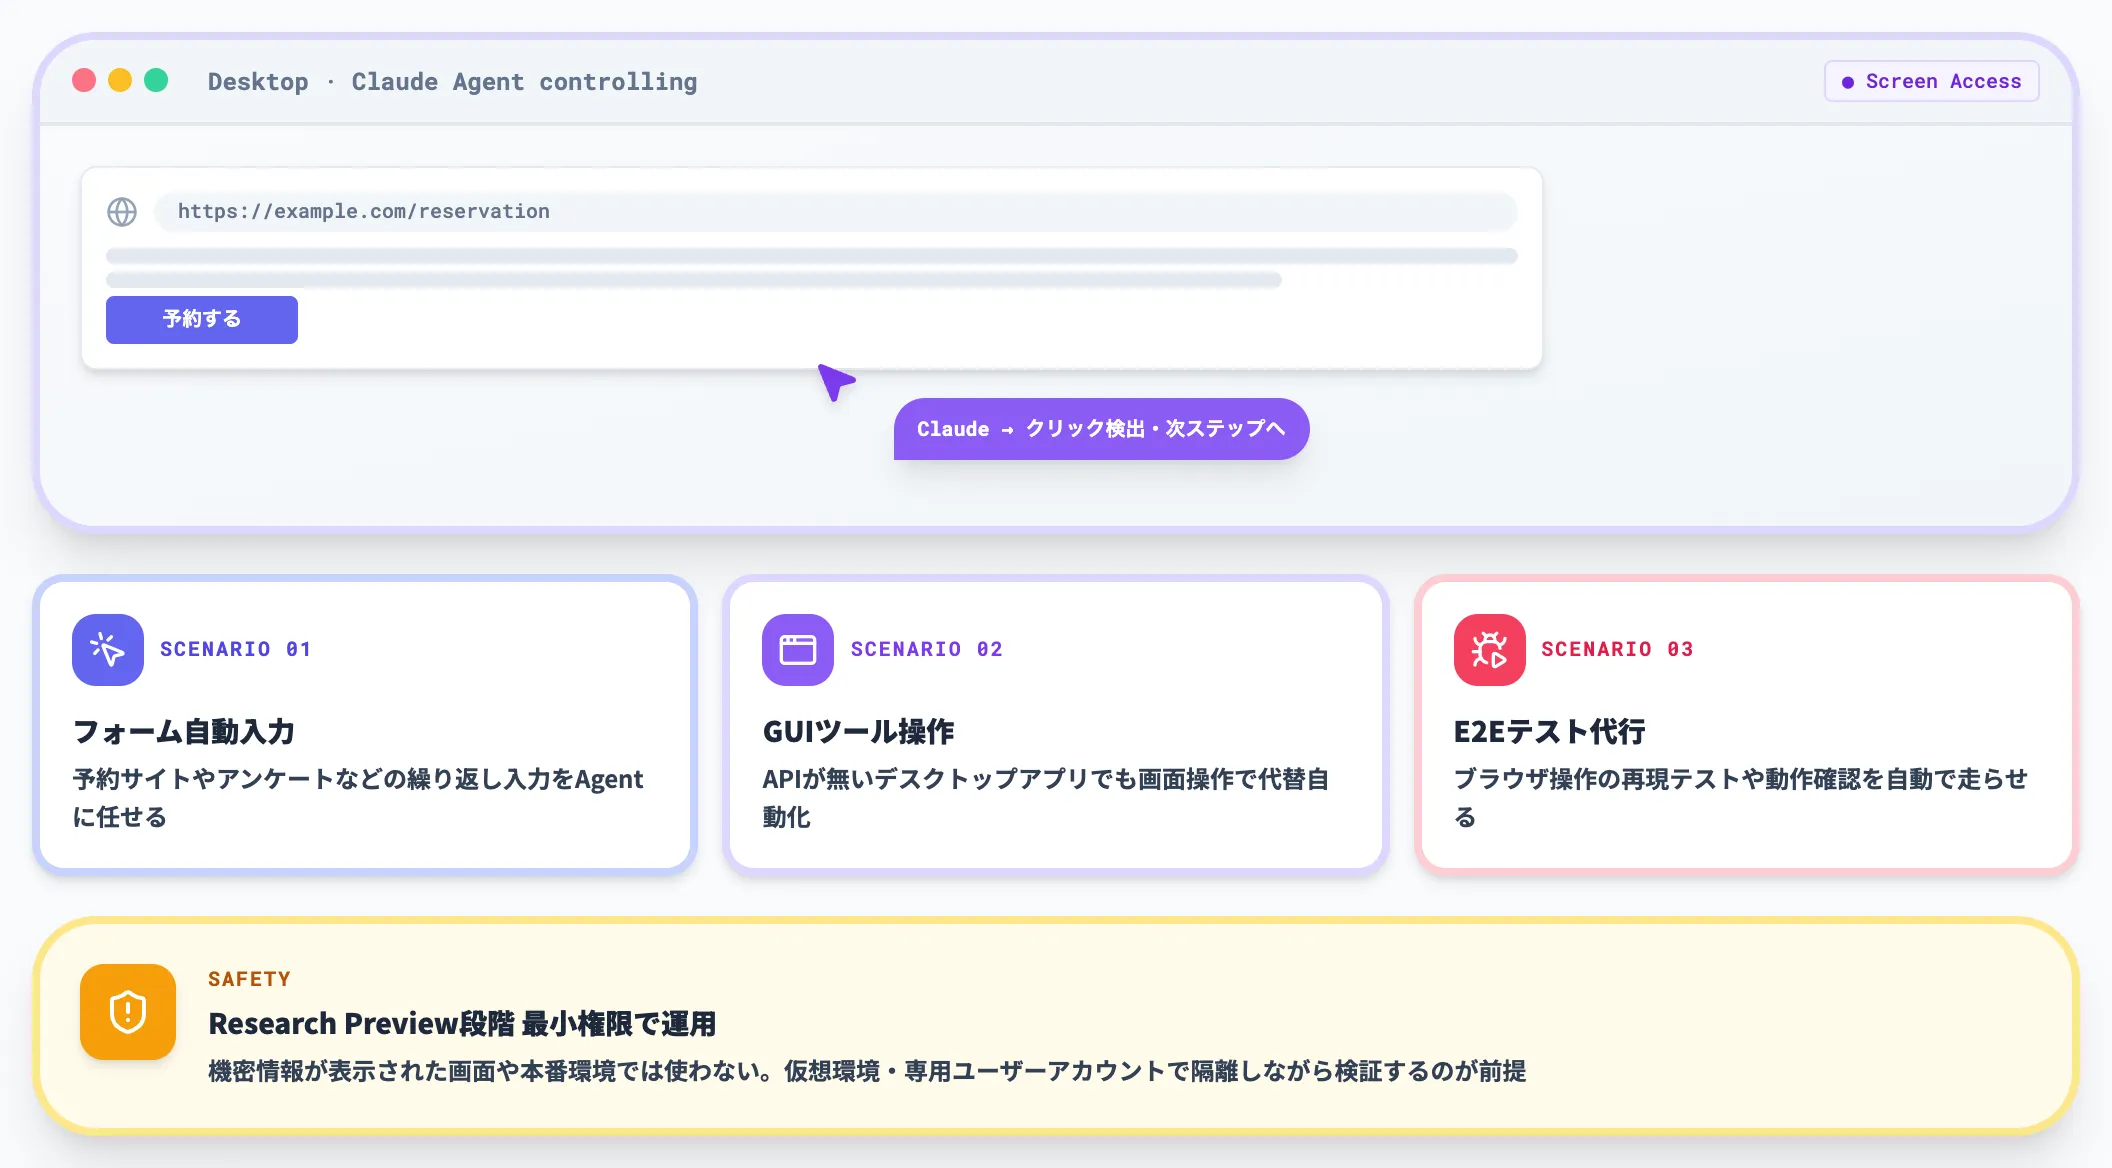
Task: Click the SCENARIO 02 label
Action: click(x=927, y=650)
